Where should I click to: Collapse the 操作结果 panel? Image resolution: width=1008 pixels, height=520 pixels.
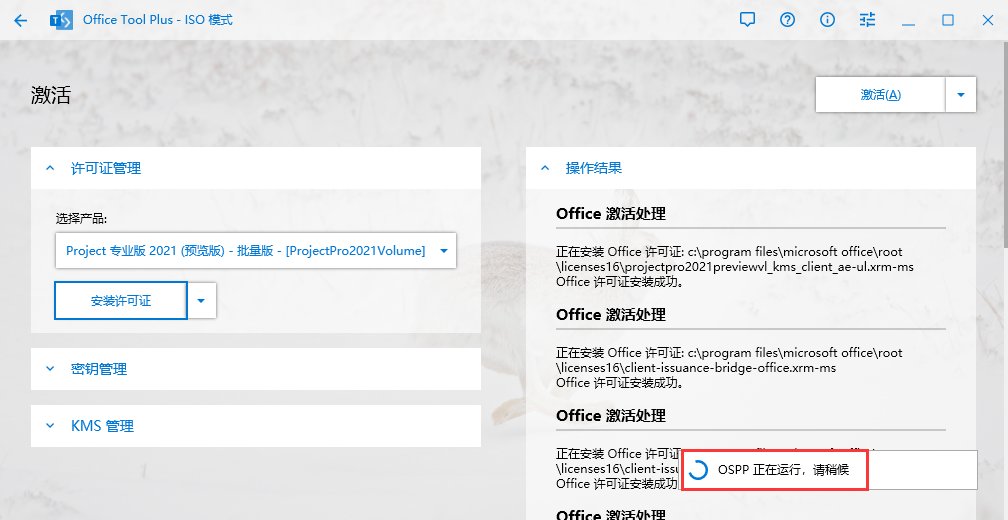[x=751, y=168]
